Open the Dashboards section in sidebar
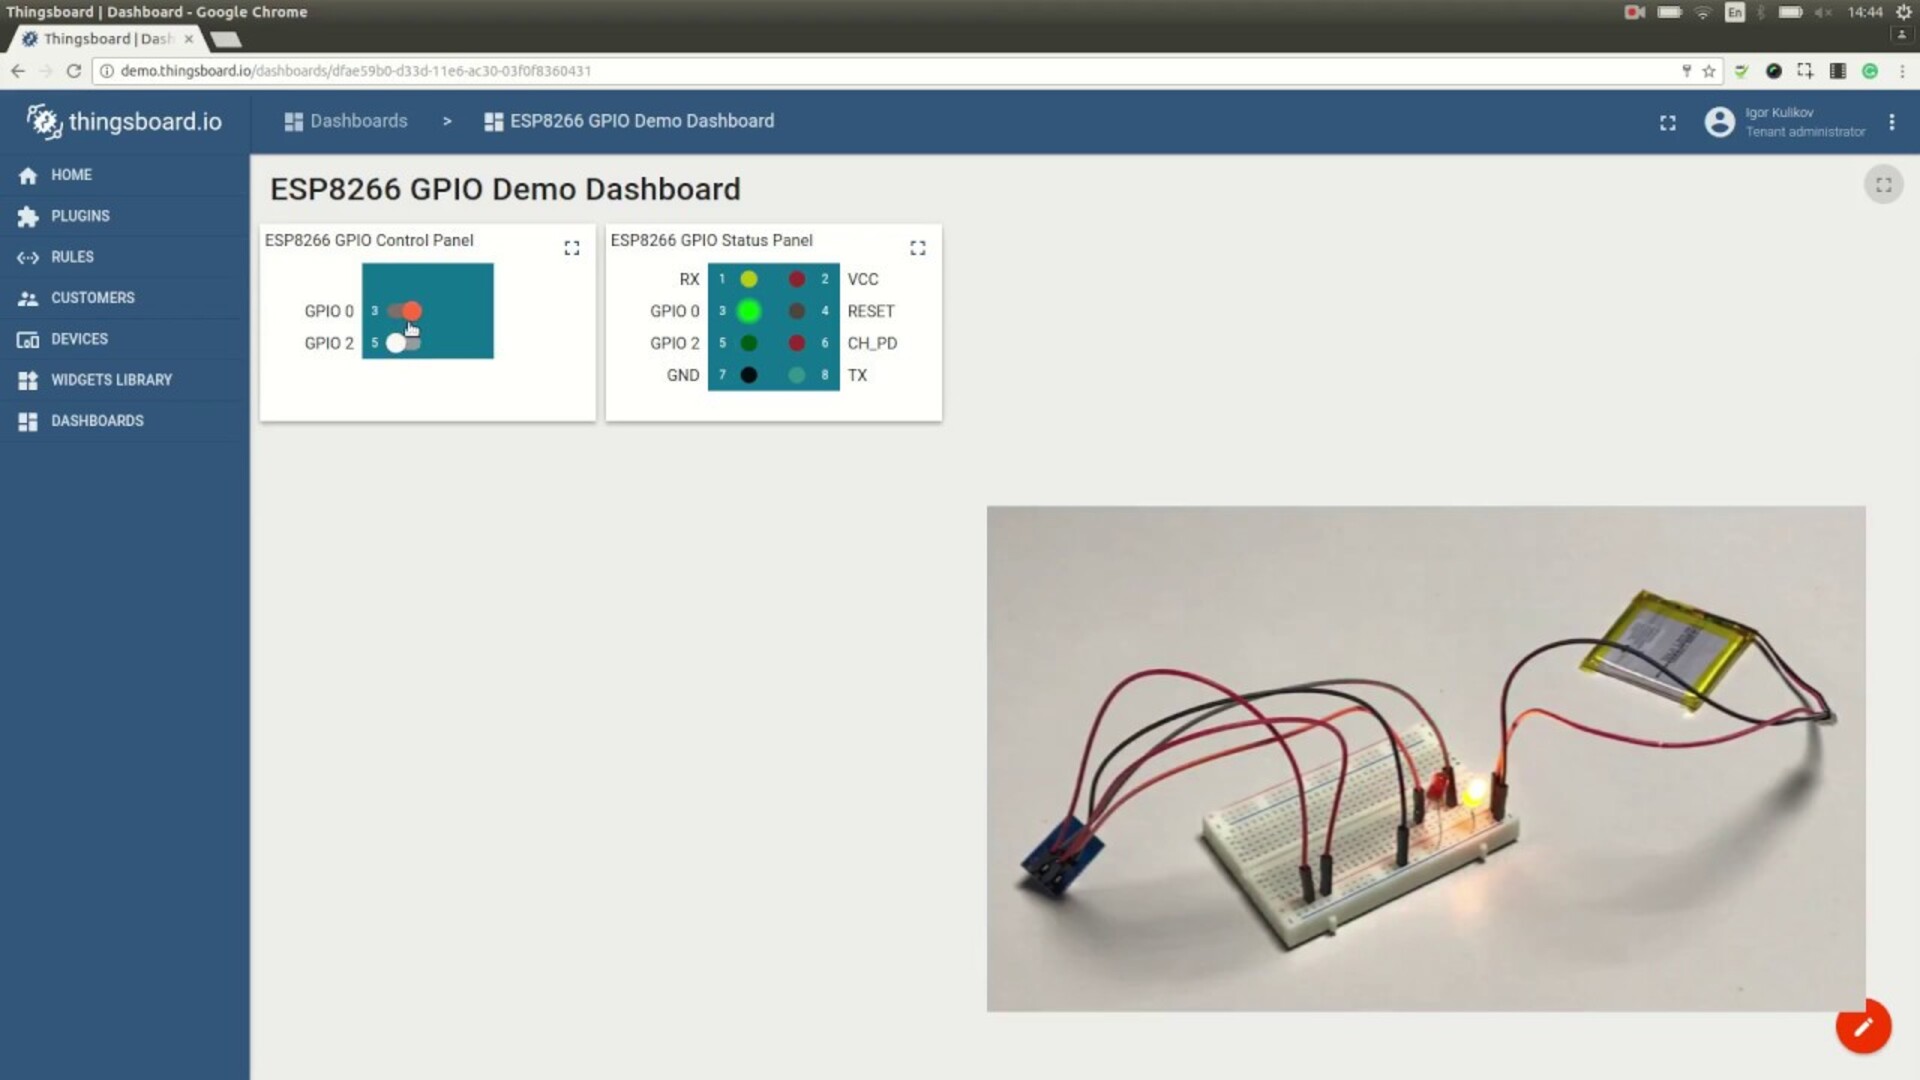Viewport: 1920px width, 1080px height. (96, 420)
